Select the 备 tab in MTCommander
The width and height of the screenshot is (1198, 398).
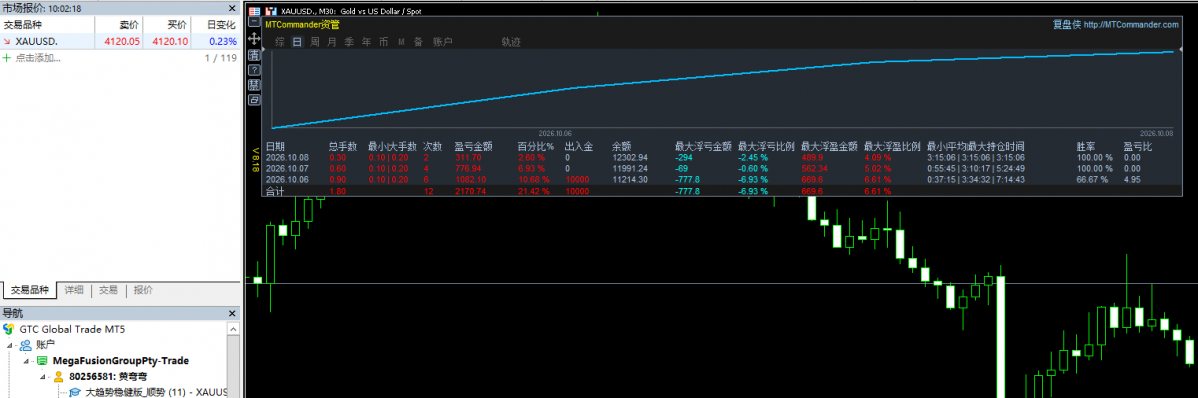tap(418, 42)
